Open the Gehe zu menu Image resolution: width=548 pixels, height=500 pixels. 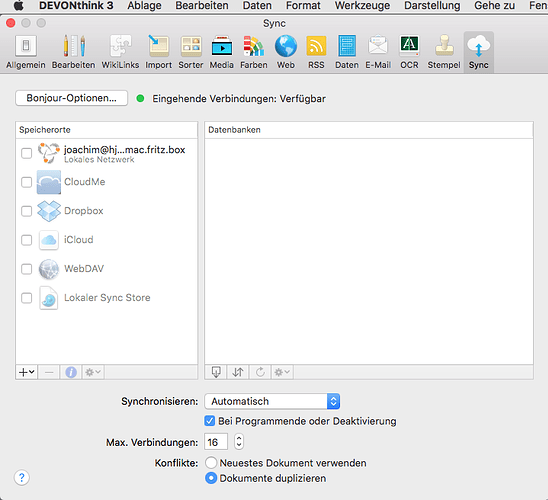pos(495,6)
